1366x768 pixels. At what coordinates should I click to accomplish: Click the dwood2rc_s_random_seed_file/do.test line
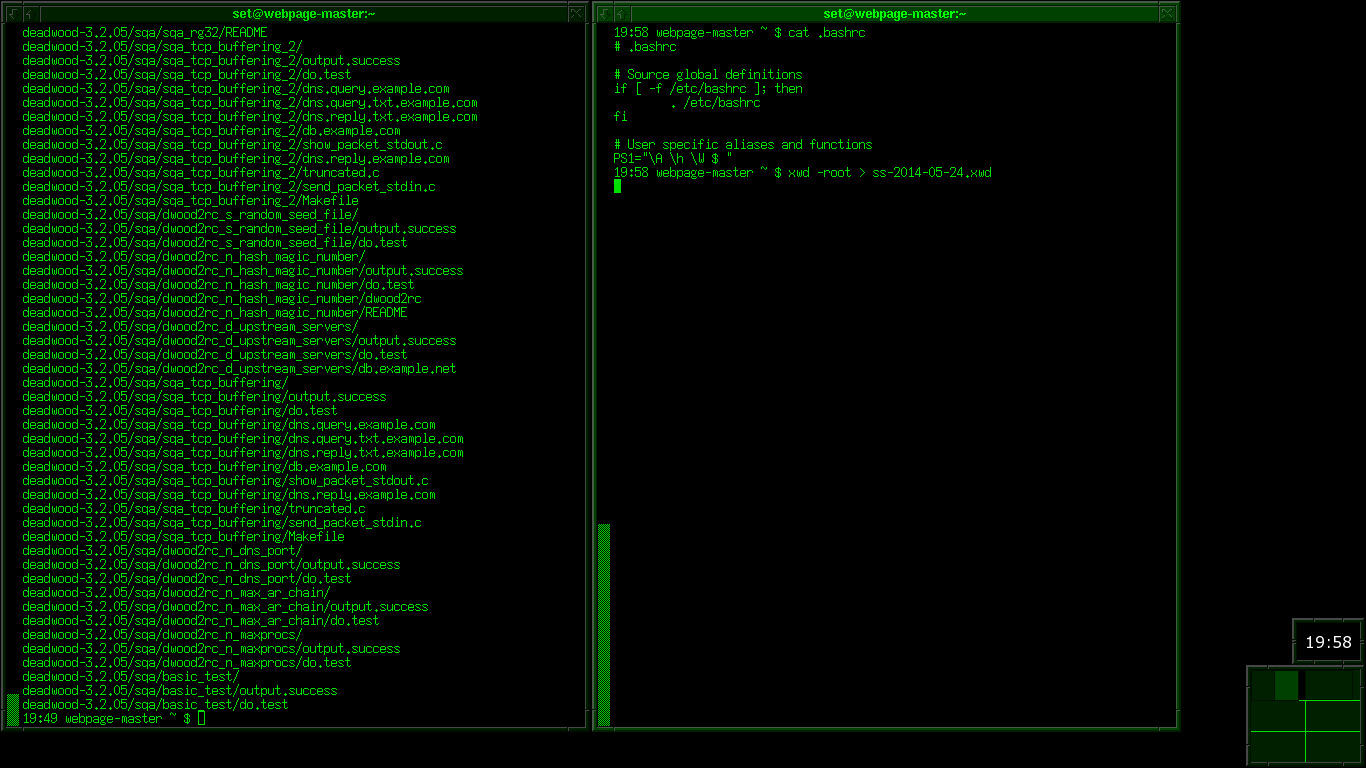[215, 242]
